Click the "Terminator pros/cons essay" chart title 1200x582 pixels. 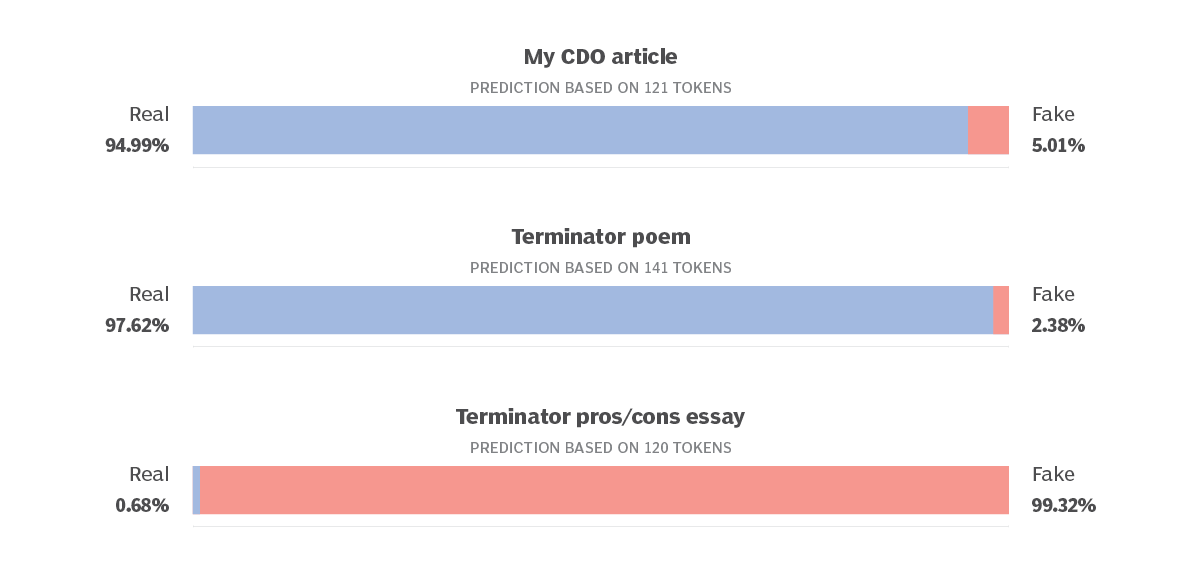coord(600,417)
